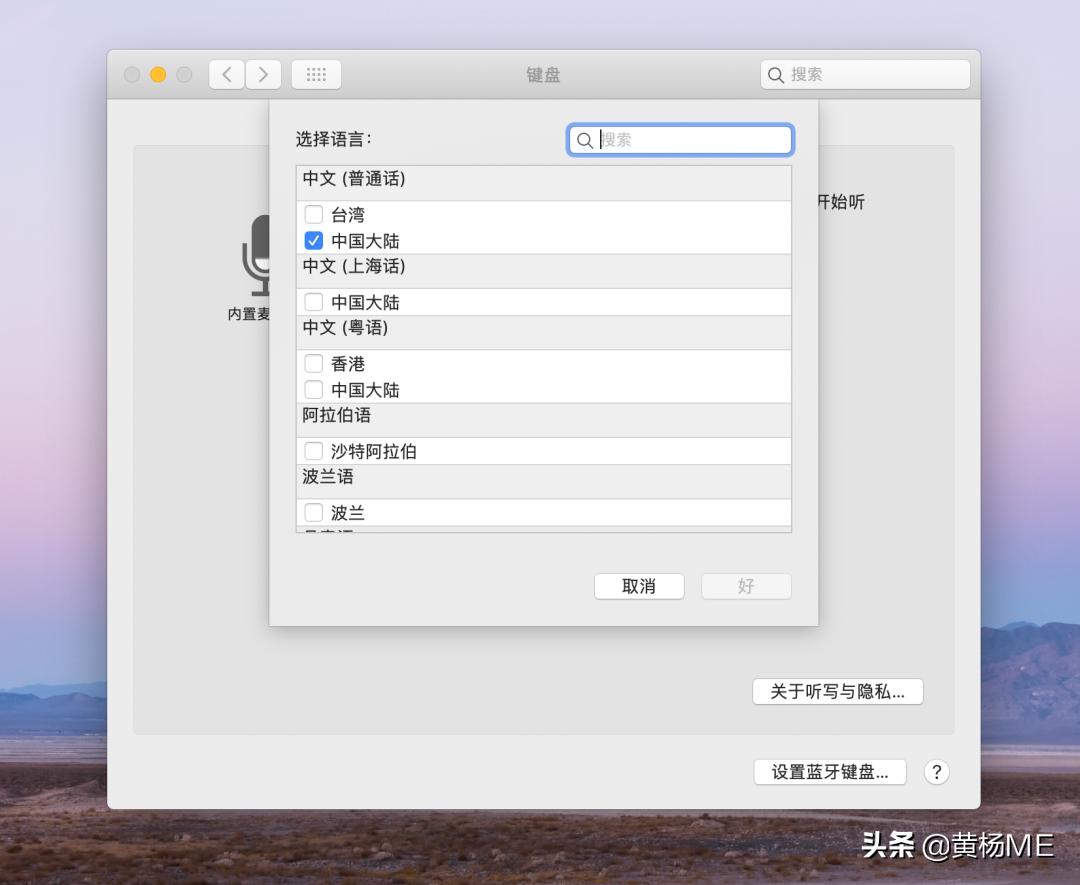Open 关于听写与隐私… settings

pyautogui.click(x=837, y=691)
